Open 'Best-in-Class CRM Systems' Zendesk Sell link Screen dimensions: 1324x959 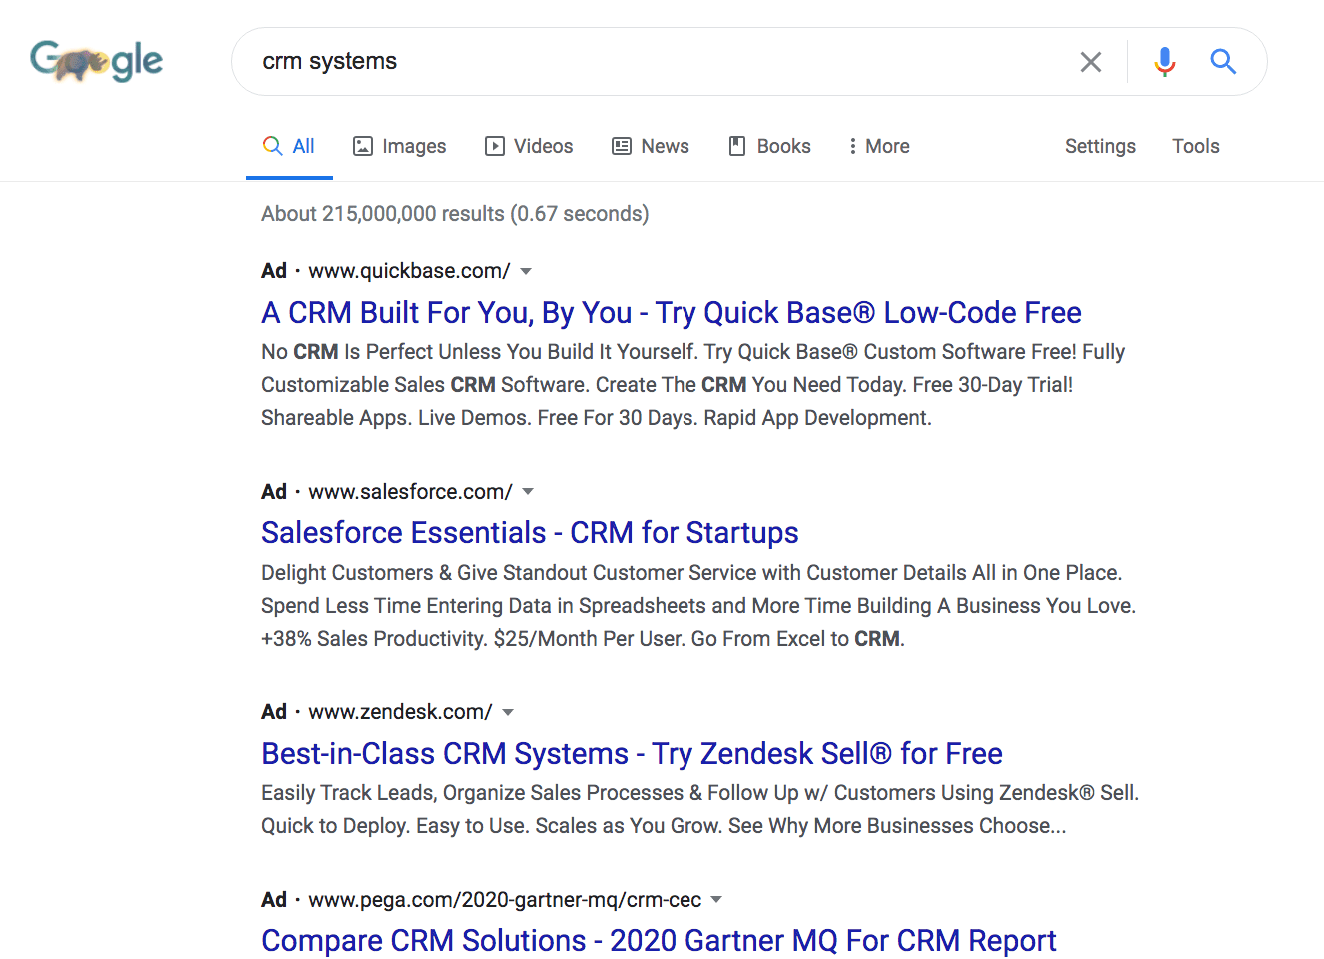click(x=632, y=754)
